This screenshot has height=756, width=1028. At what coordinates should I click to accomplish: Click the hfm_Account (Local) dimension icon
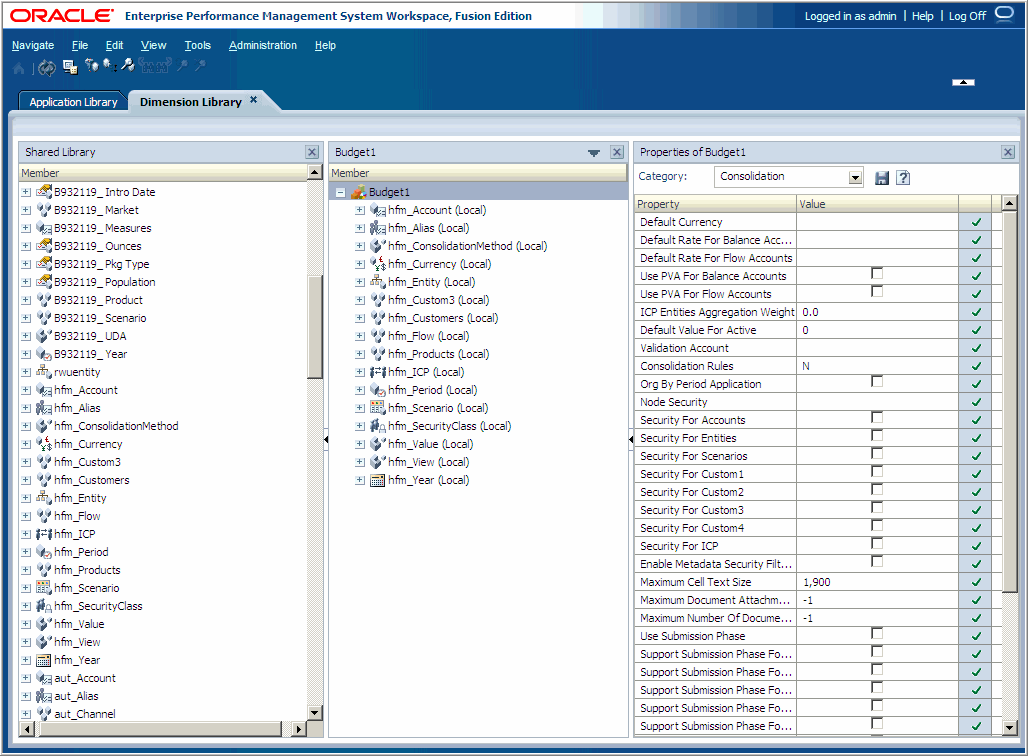point(378,210)
